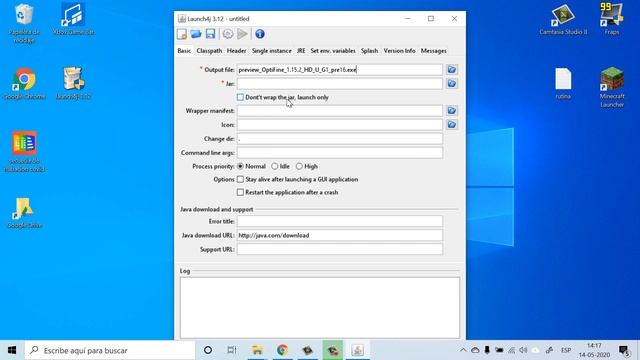The width and height of the screenshot is (640, 360).
Task: Click the Windows search box
Action: tap(110, 350)
